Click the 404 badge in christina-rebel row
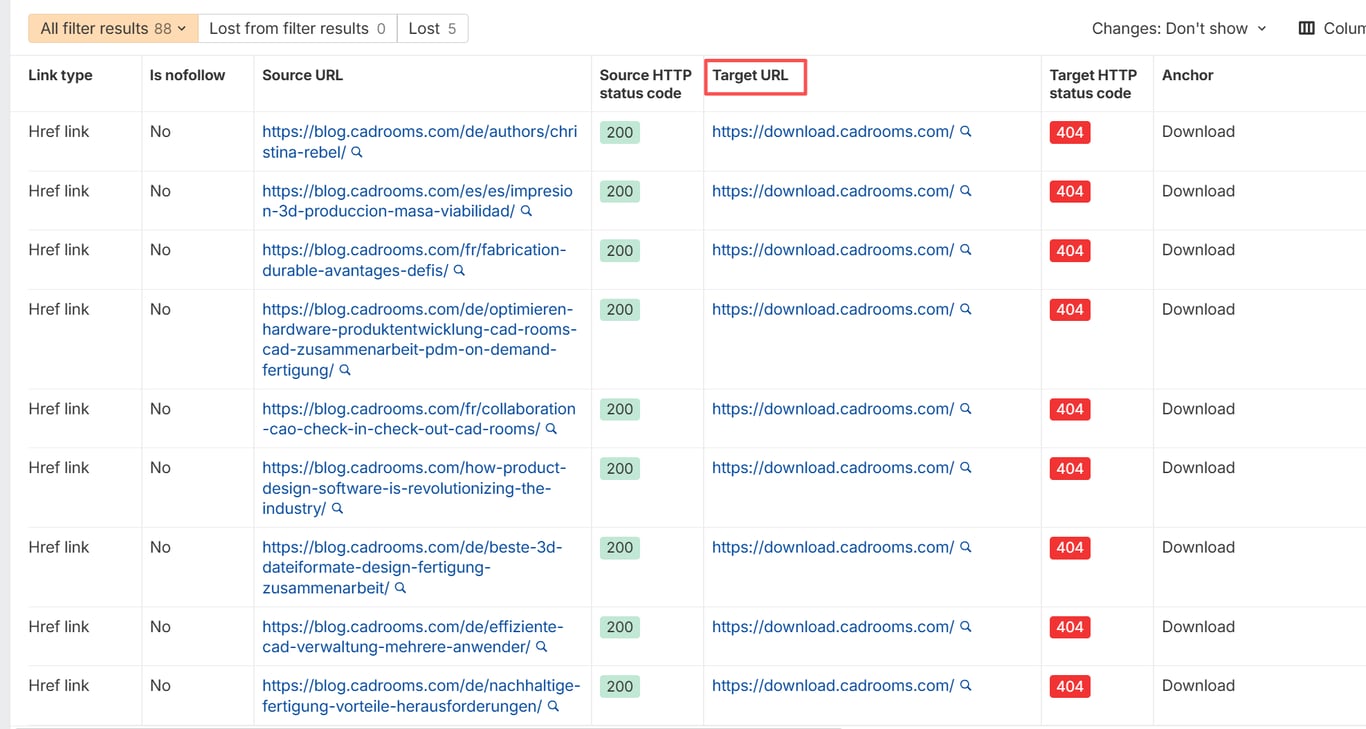 (x=1070, y=132)
